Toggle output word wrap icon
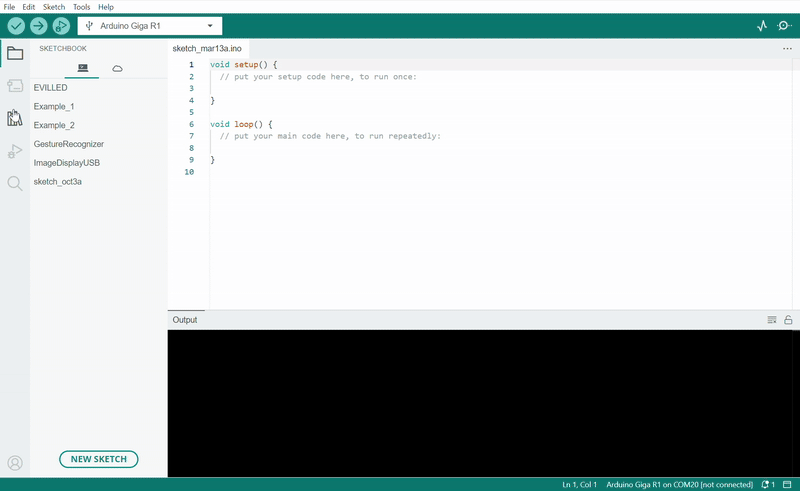 point(772,320)
